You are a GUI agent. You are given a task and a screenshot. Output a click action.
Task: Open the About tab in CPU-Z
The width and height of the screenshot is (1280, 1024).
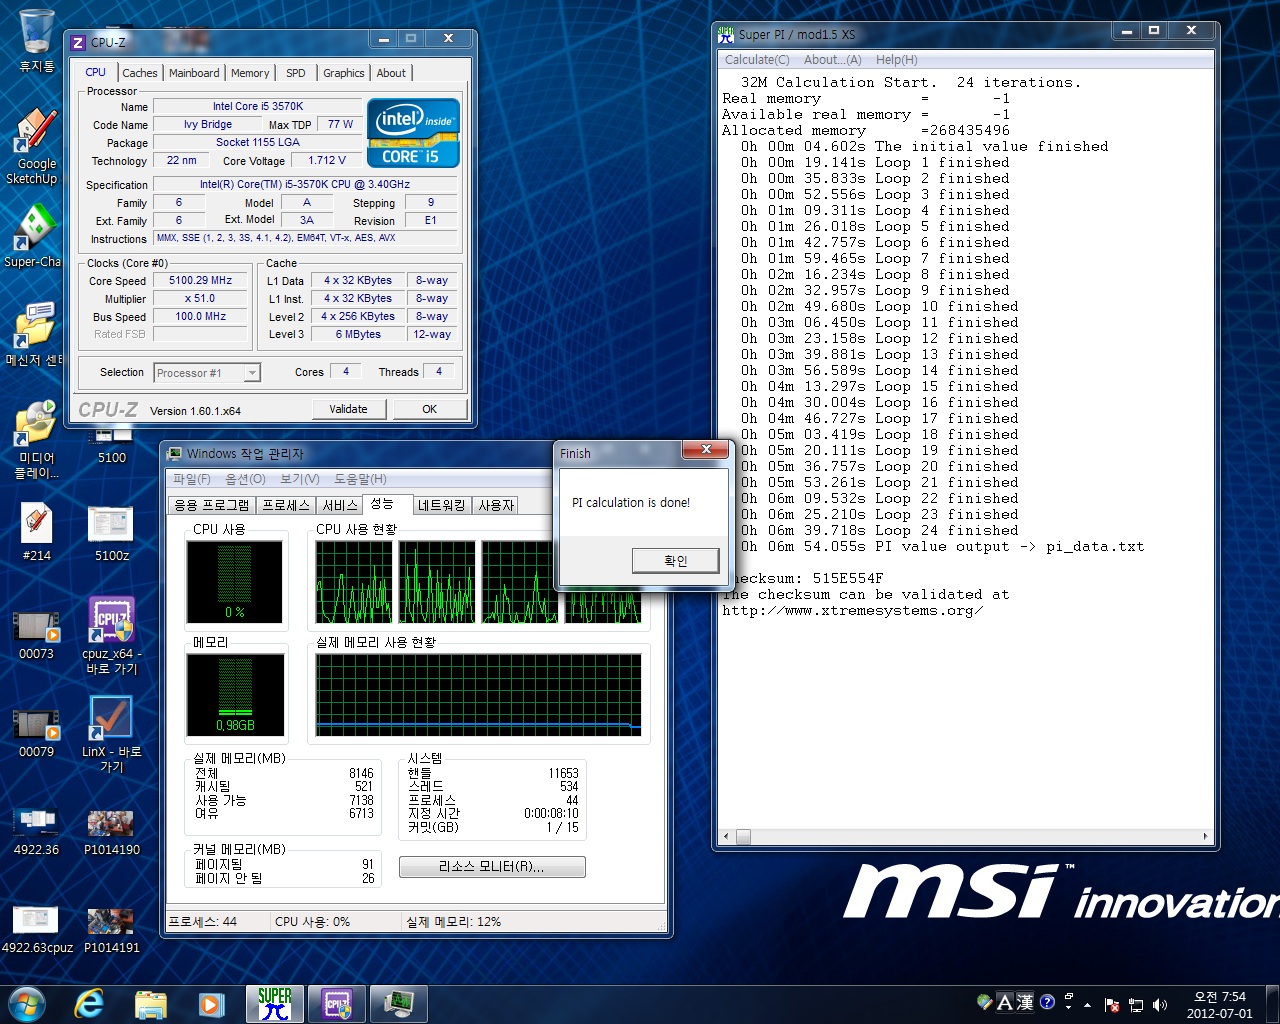(391, 73)
